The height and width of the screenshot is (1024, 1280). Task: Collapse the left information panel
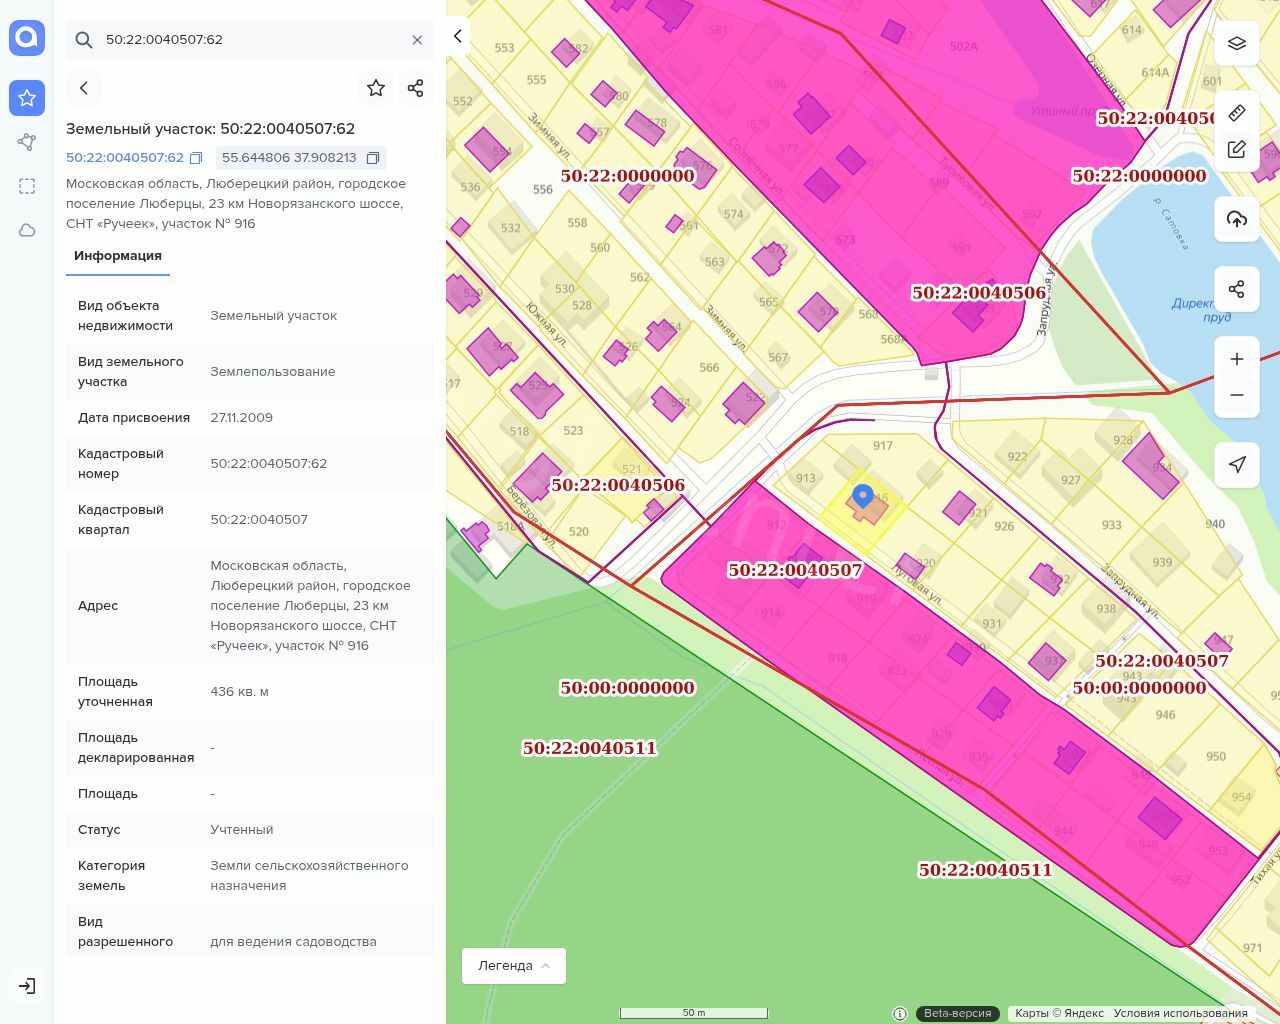coord(457,36)
